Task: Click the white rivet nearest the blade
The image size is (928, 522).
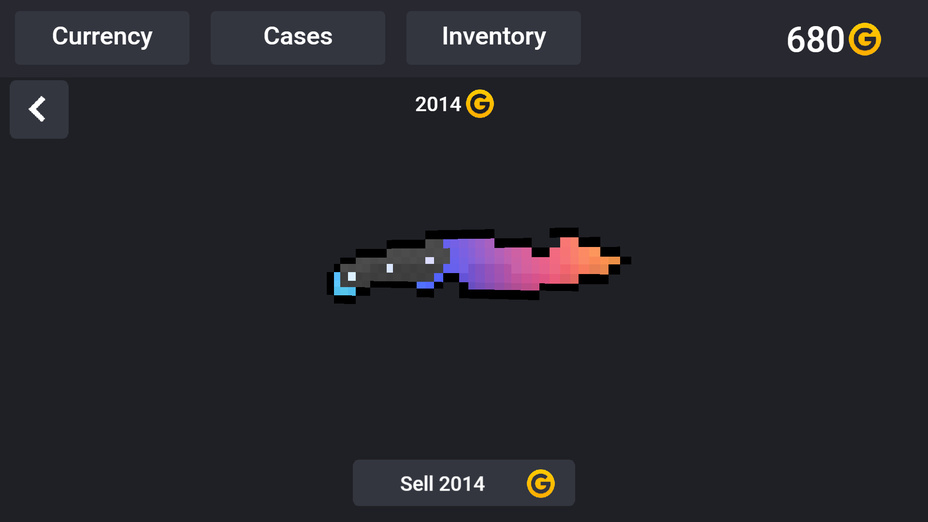Action: [430, 260]
